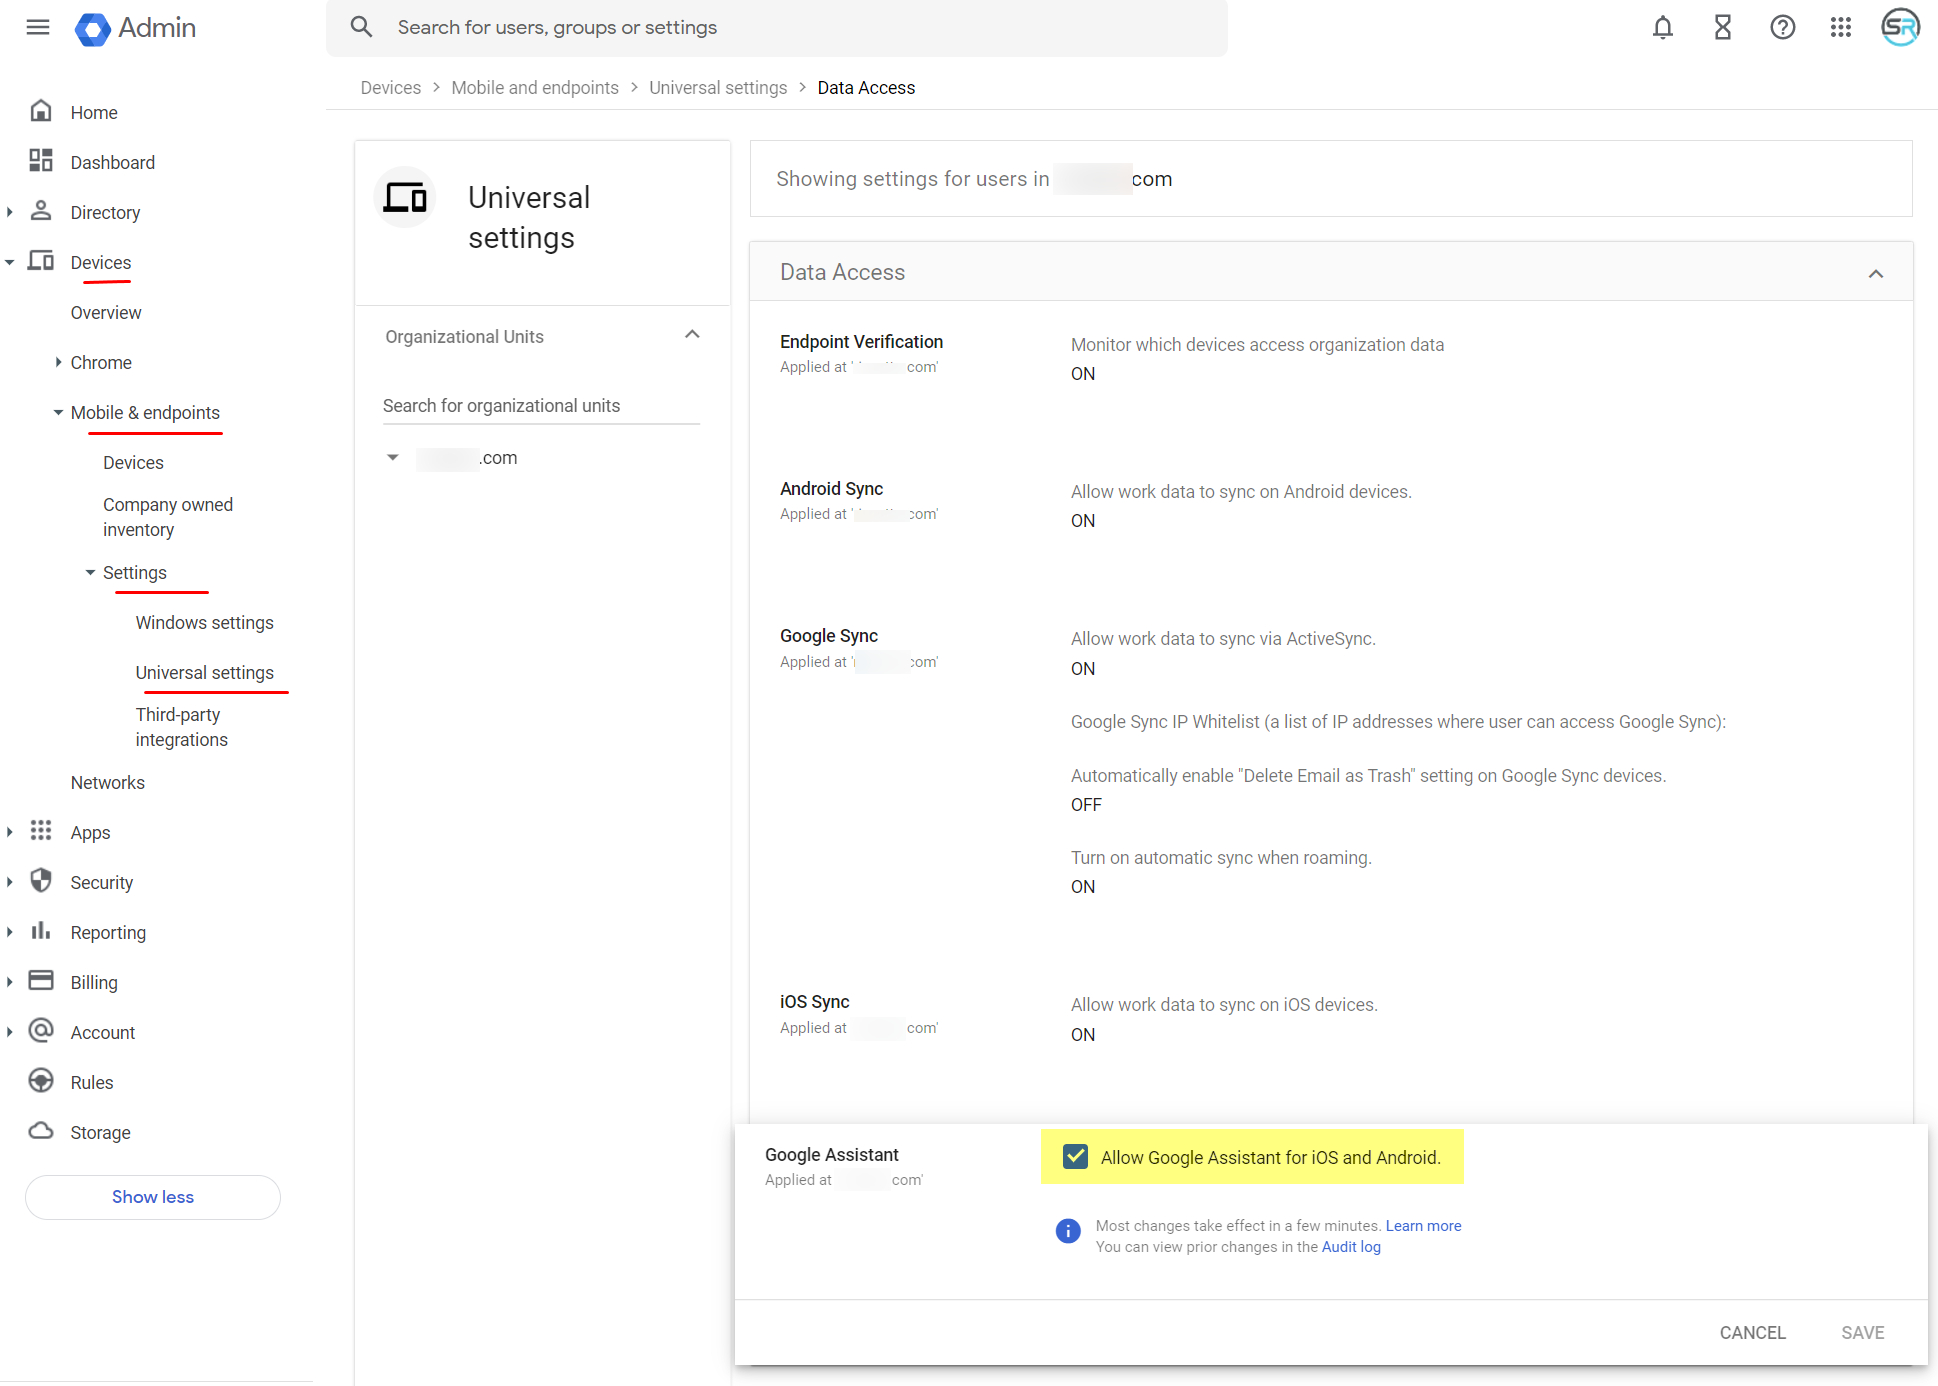Expand the Chrome submenu arrow
This screenshot has width=1938, height=1386.
[x=58, y=362]
